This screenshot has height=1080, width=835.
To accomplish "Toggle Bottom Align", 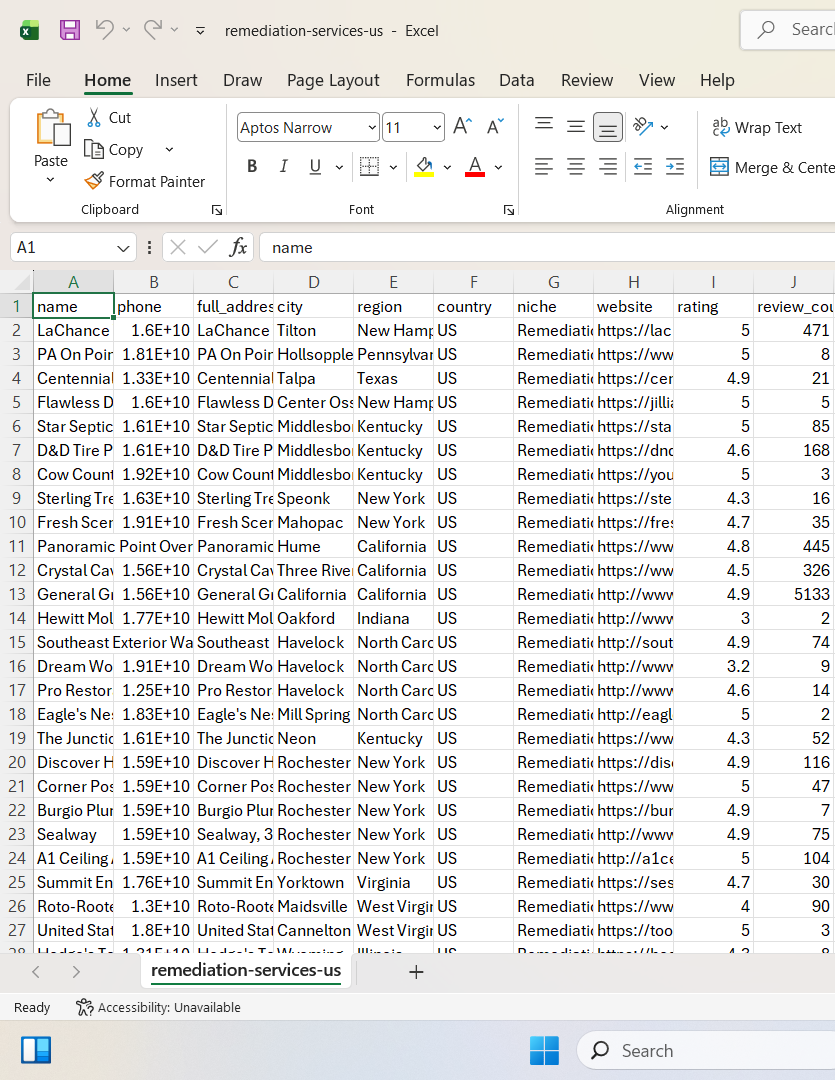I will (x=608, y=127).
